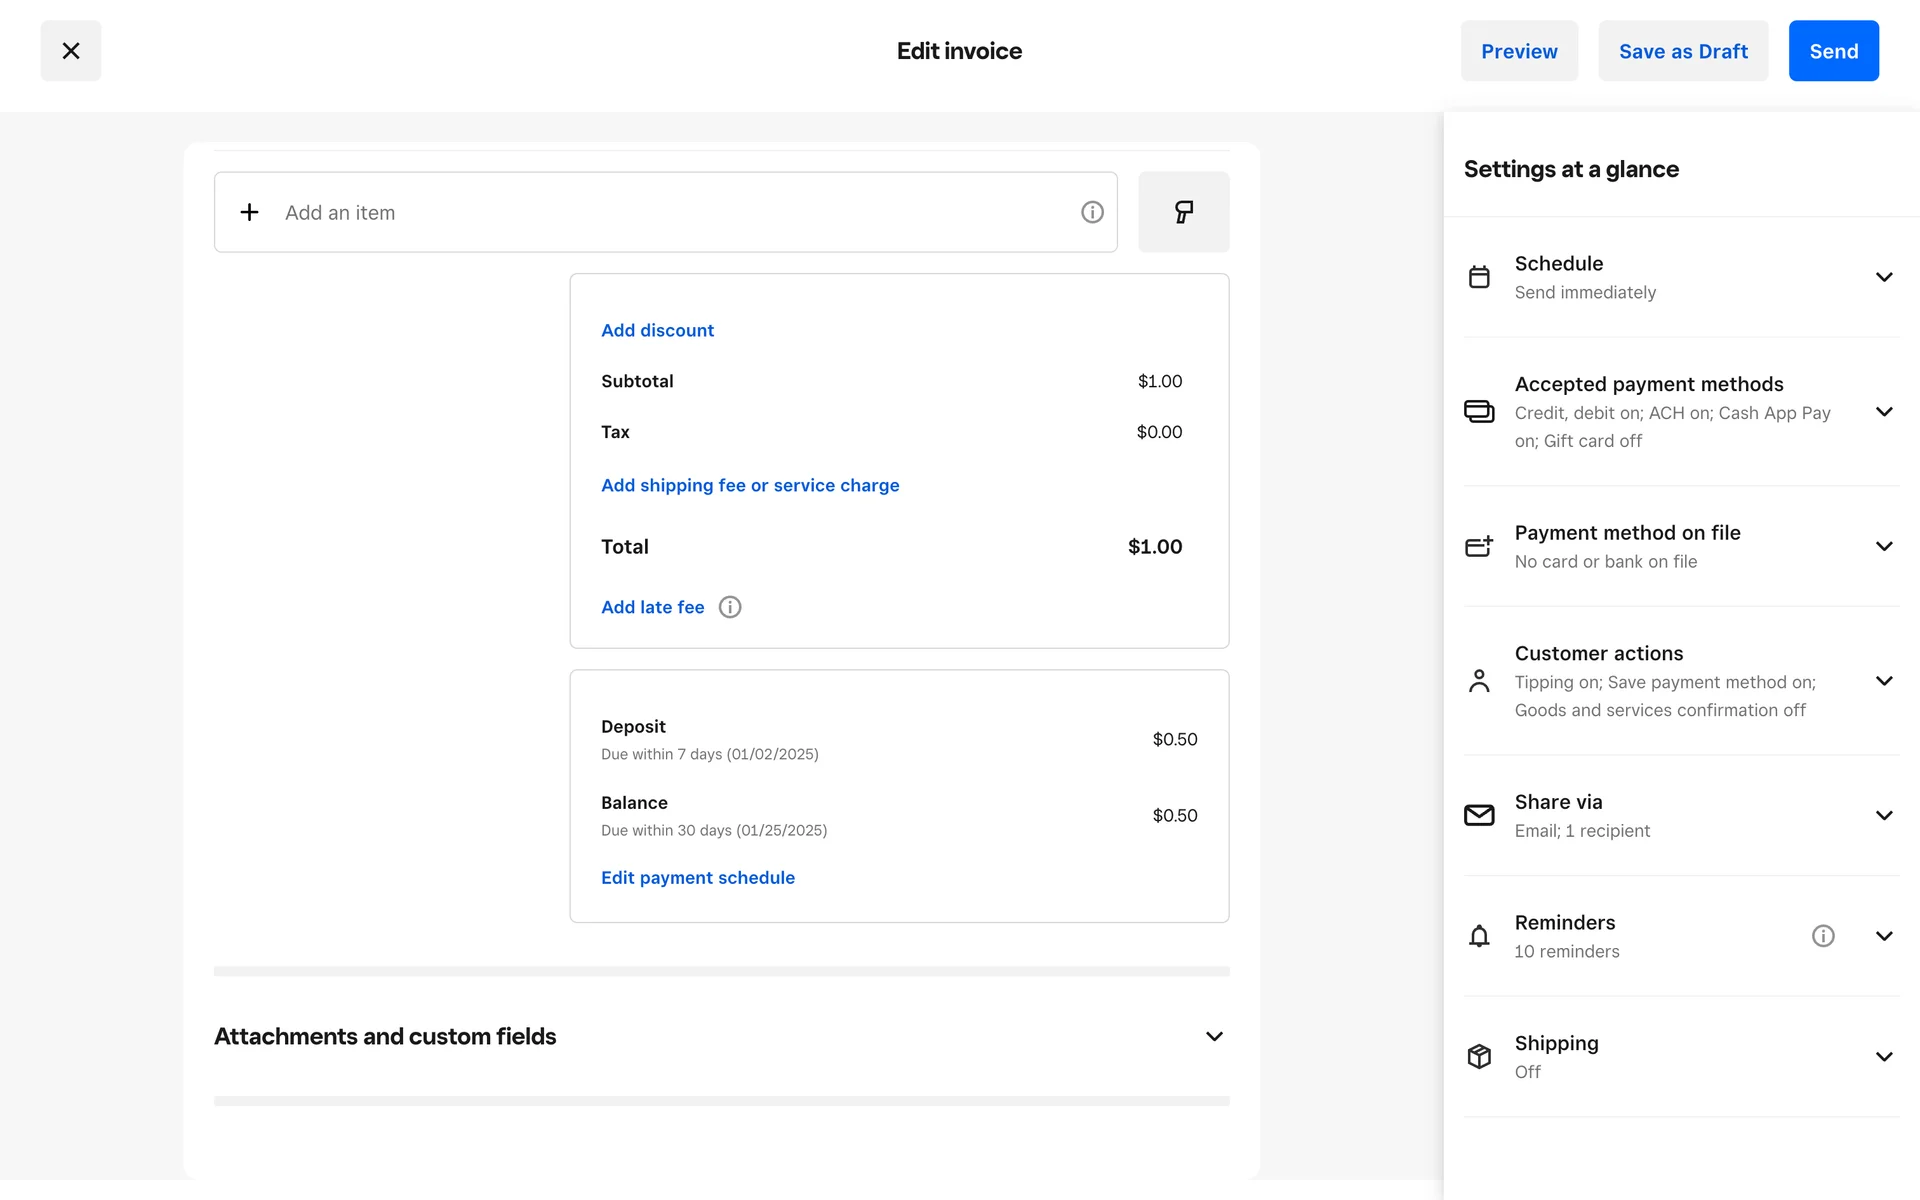The height and width of the screenshot is (1200, 1920).
Task: Close the Edit invoice screen with X
Action: pyautogui.click(x=71, y=51)
